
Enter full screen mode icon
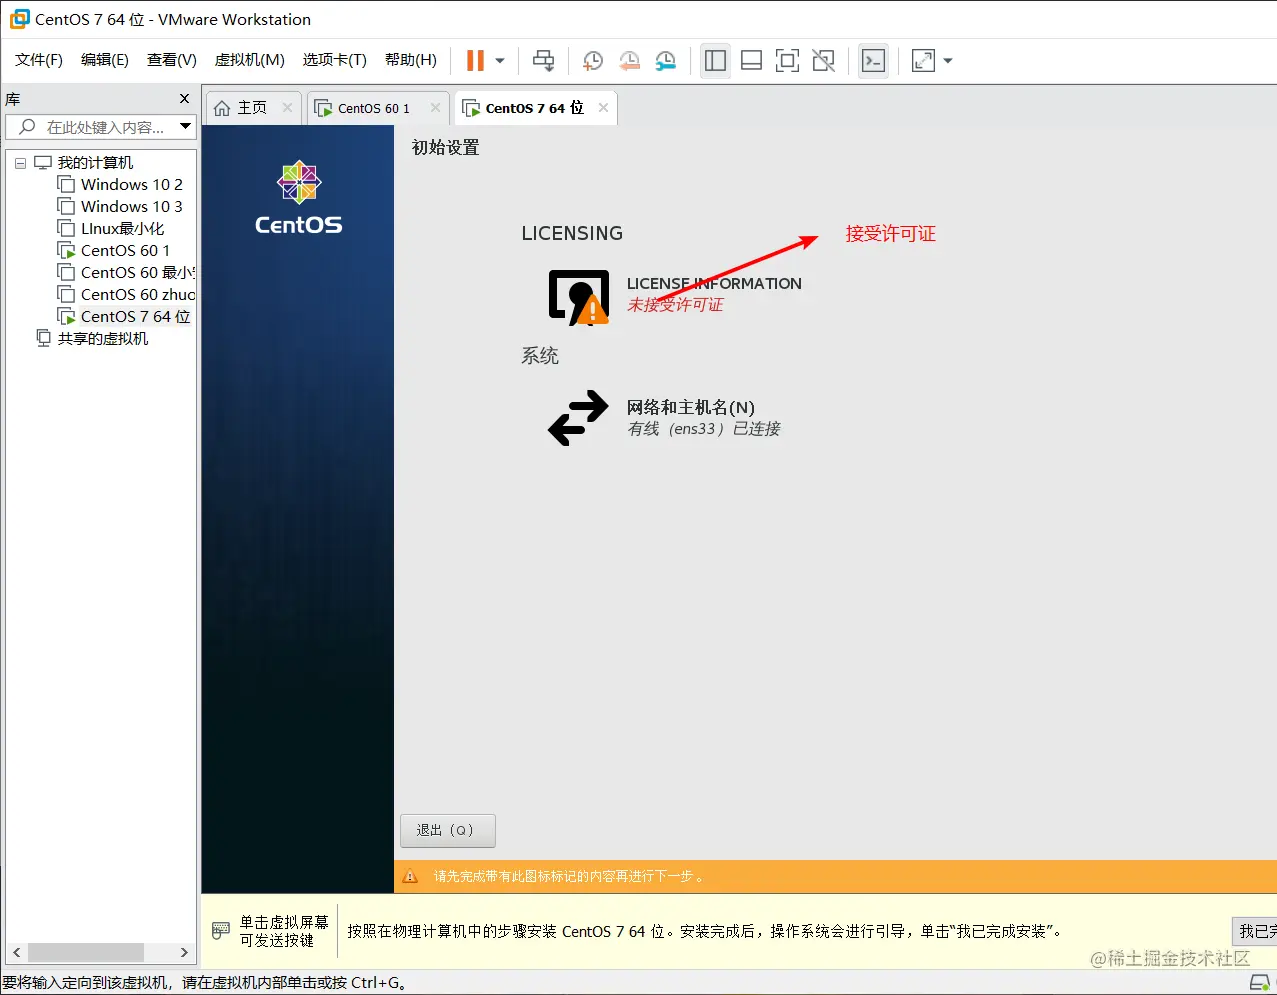pyautogui.click(x=788, y=61)
